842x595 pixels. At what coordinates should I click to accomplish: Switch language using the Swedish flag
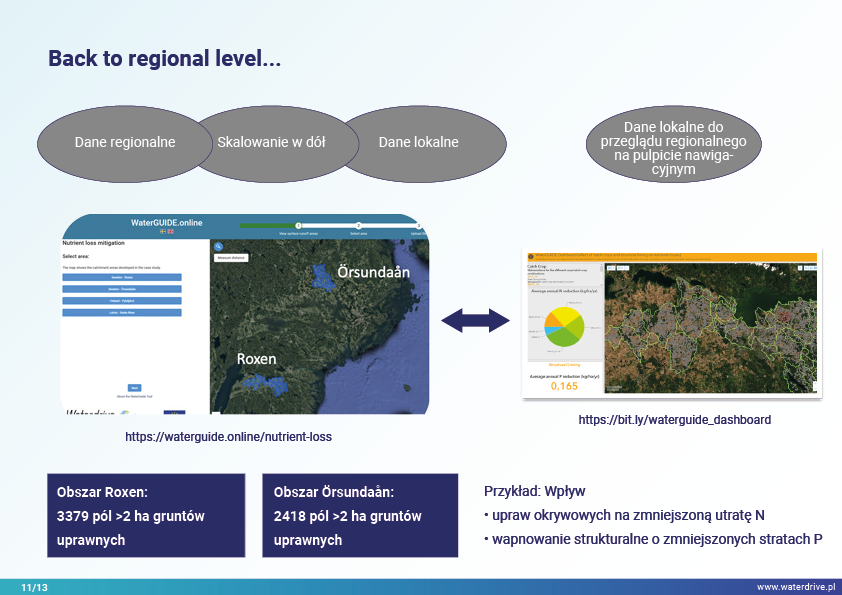(x=163, y=231)
